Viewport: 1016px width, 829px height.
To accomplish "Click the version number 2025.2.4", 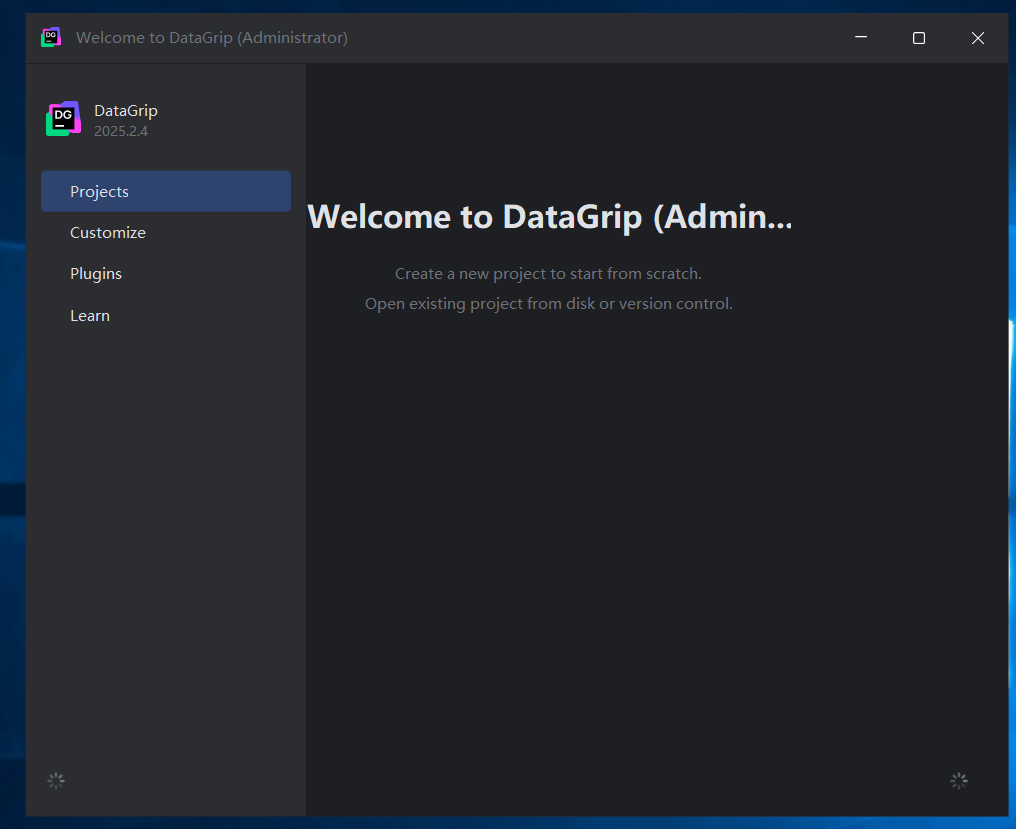I will pyautogui.click(x=121, y=131).
